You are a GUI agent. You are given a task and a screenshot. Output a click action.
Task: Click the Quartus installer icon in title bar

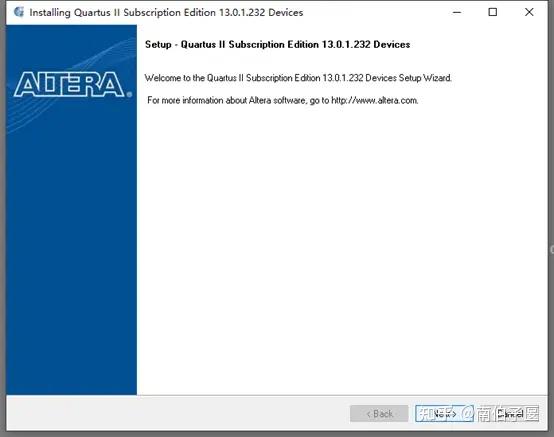tap(19, 12)
